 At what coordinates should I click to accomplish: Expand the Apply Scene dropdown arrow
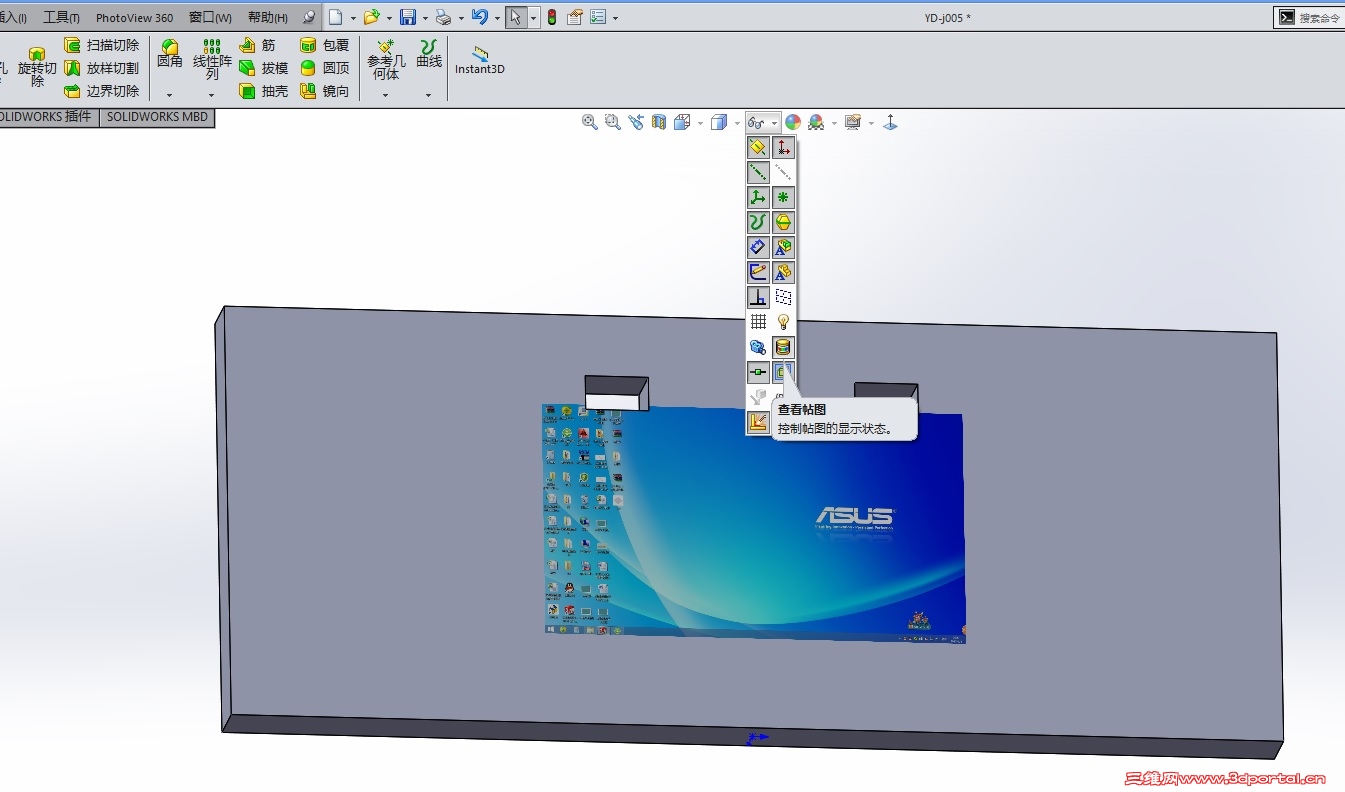(833, 123)
